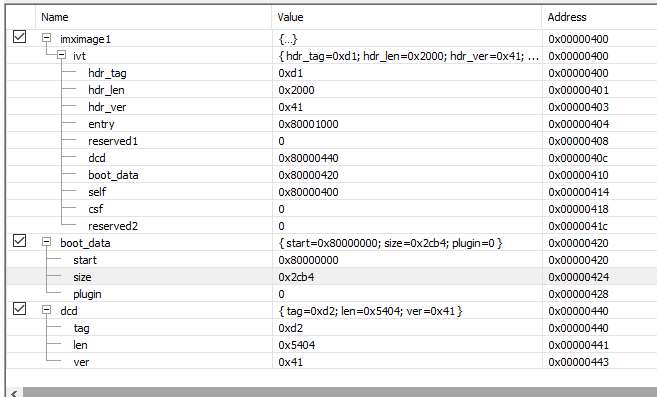Click address 0x00000443
Viewport: 657px width, 397px height.
click(x=578, y=362)
